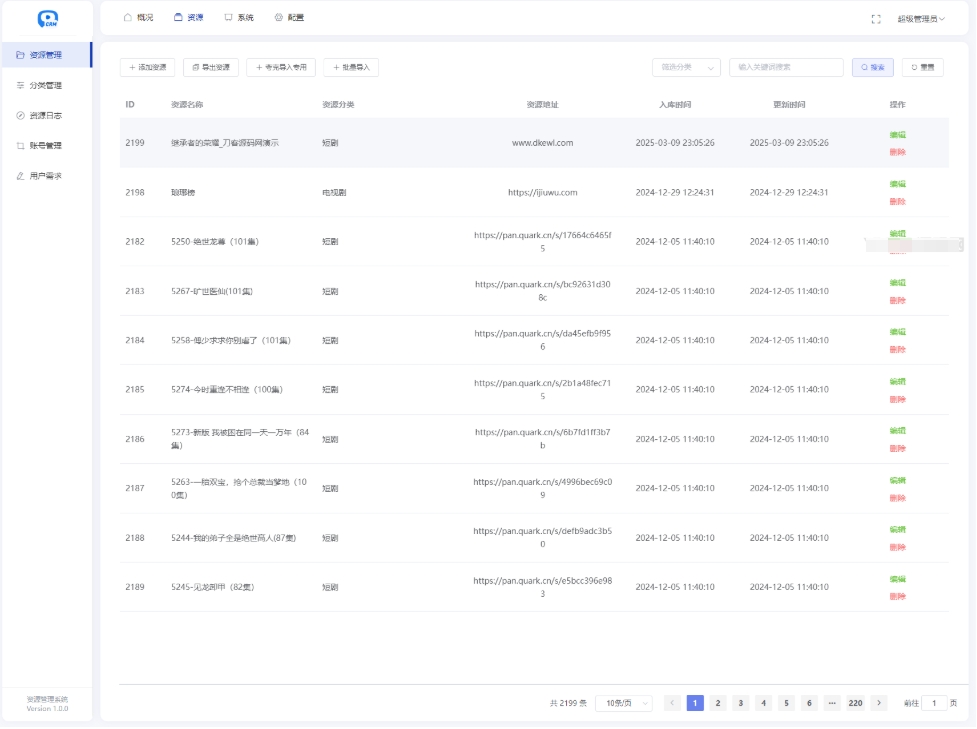Switch to the 概况 top tab
The width and height of the screenshot is (977, 729).
[139, 17]
